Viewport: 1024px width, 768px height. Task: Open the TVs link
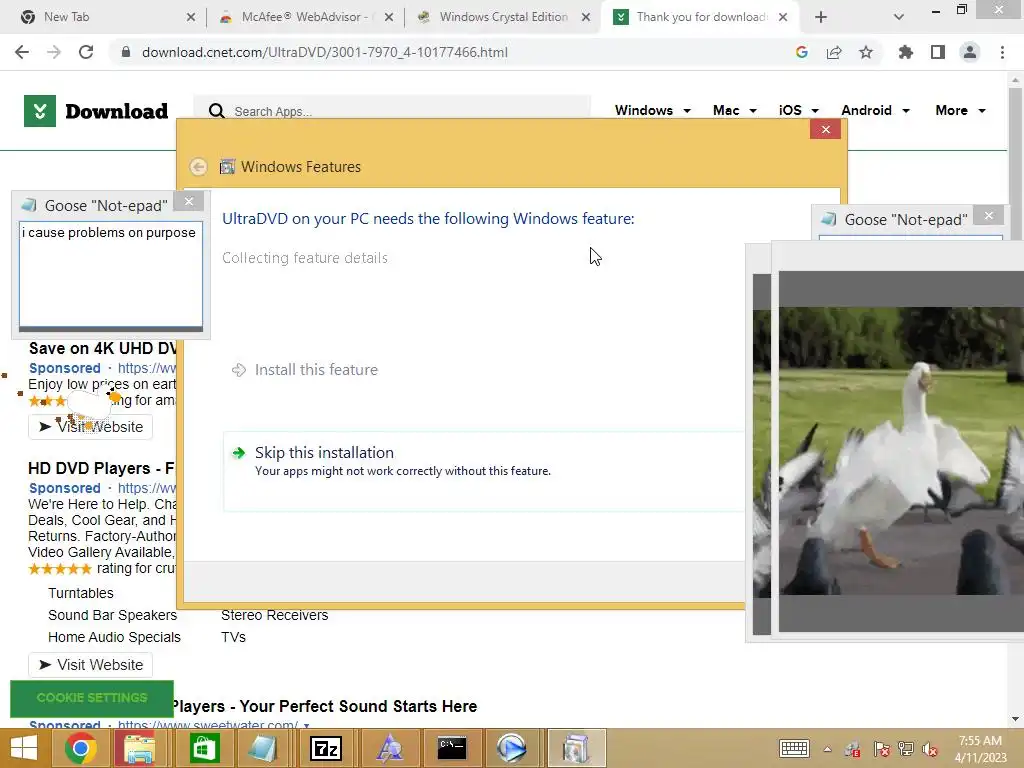233,637
